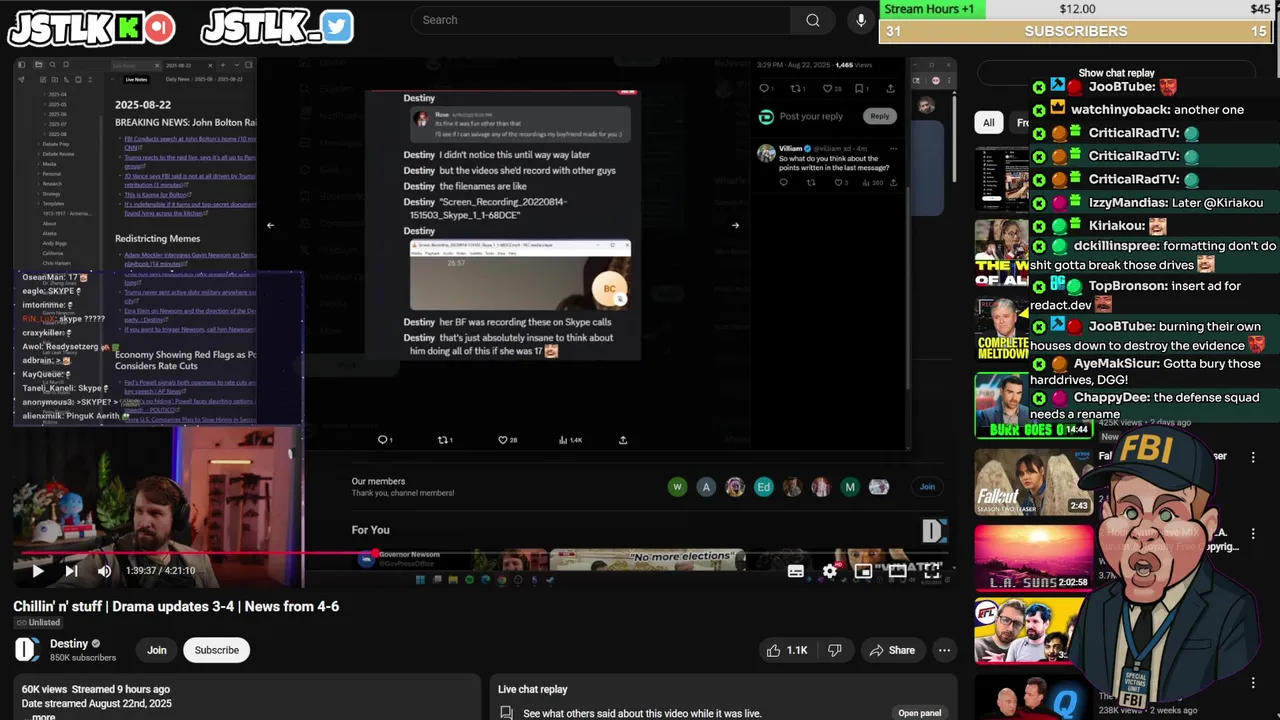Viewport: 1280px width, 720px height.
Task: Toggle subtitles with the CC icon
Action: pos(795,571)
